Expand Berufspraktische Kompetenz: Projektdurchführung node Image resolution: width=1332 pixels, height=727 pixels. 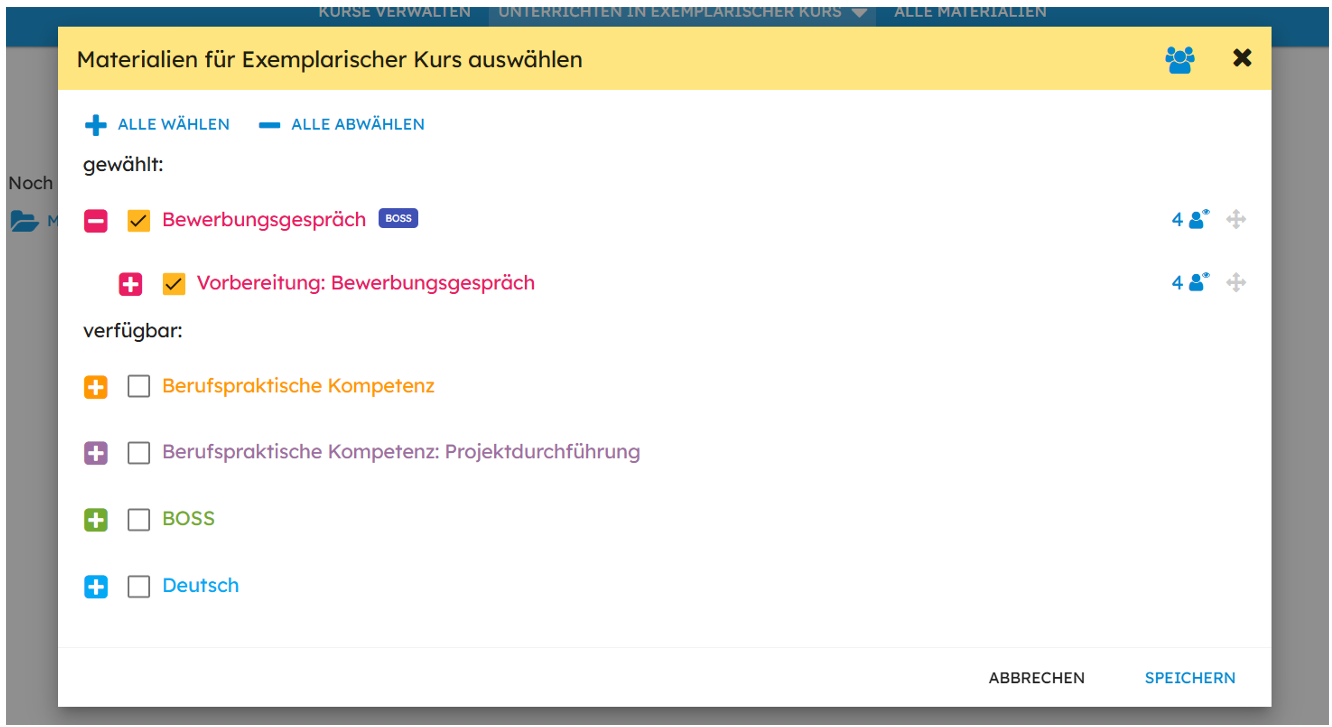pos(96,453)
